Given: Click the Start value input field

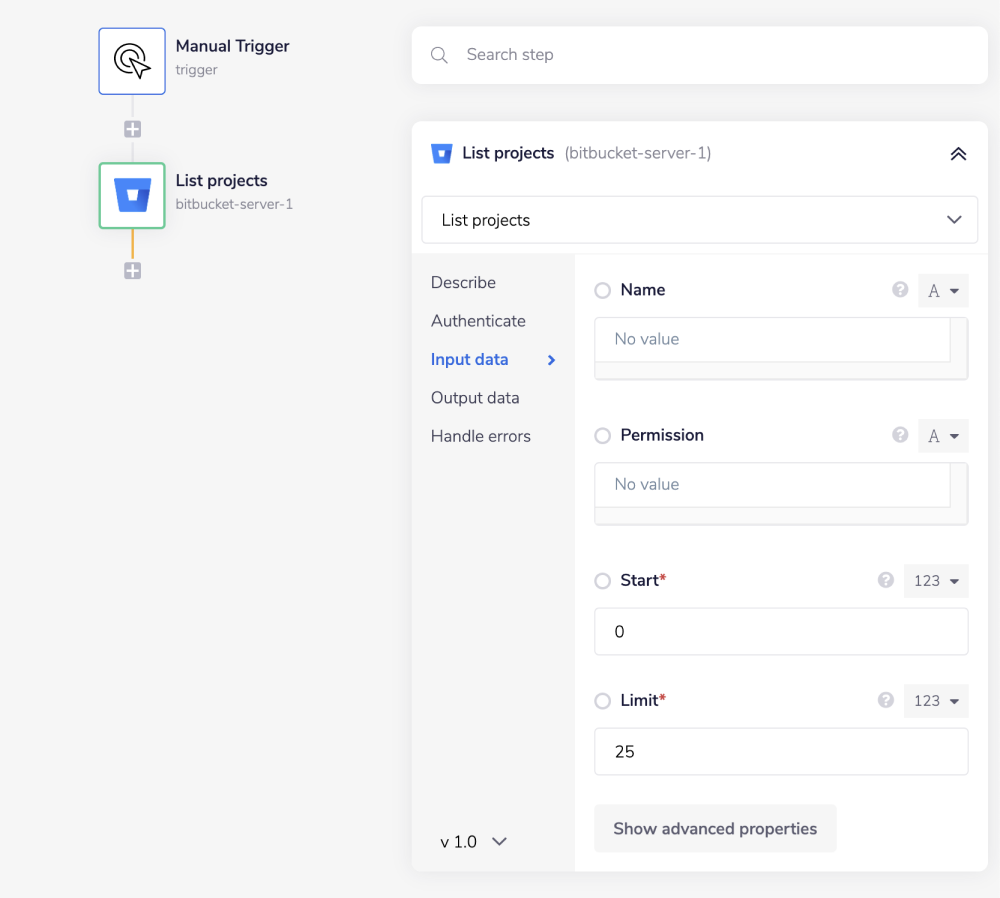Looking at the screenshot, I should (780, 631).
